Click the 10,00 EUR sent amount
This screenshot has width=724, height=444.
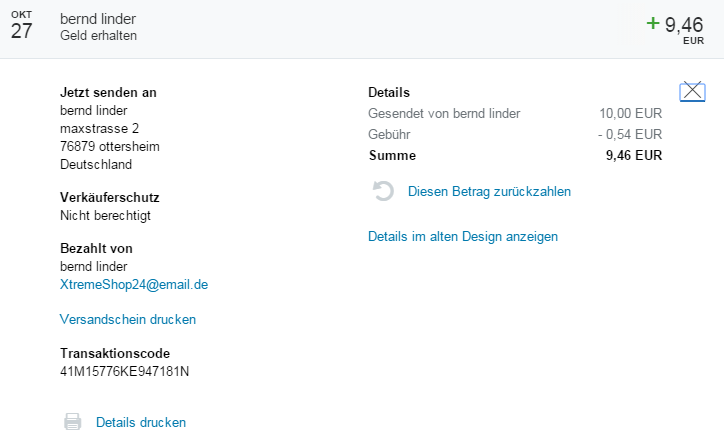tap(630, 113)
